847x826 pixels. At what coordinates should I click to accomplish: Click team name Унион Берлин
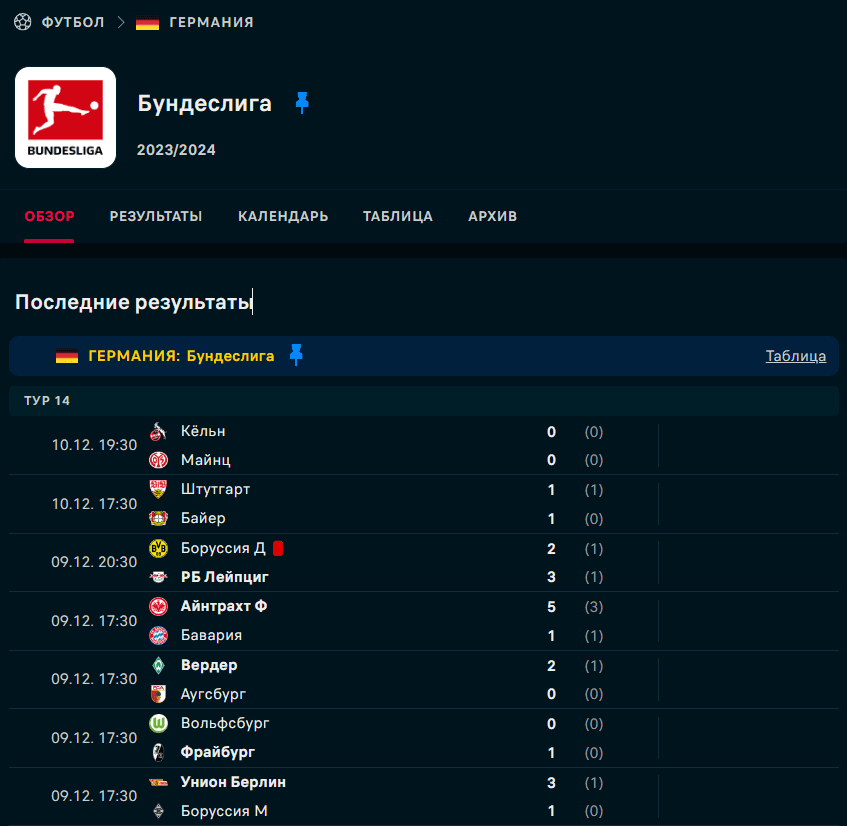(233, 782)
